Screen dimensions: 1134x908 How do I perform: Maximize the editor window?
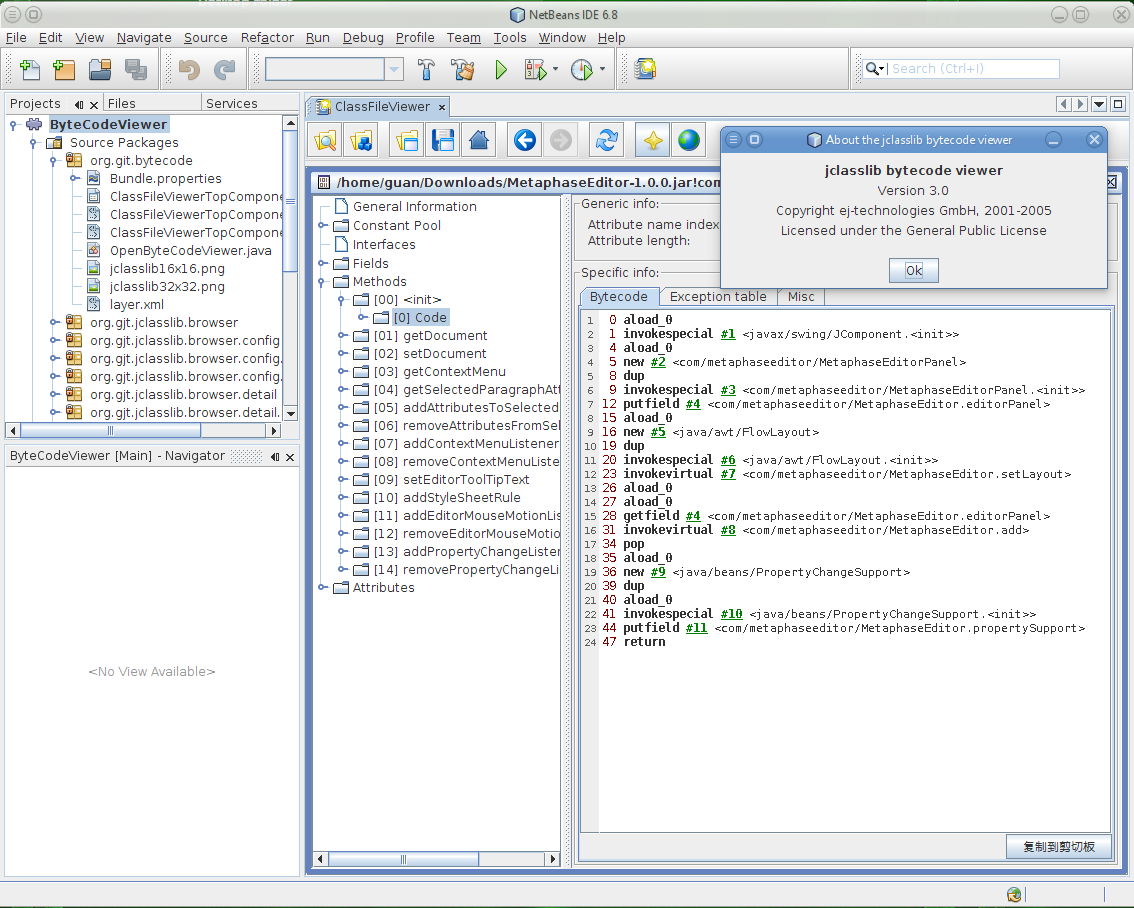pos(1118,104)
